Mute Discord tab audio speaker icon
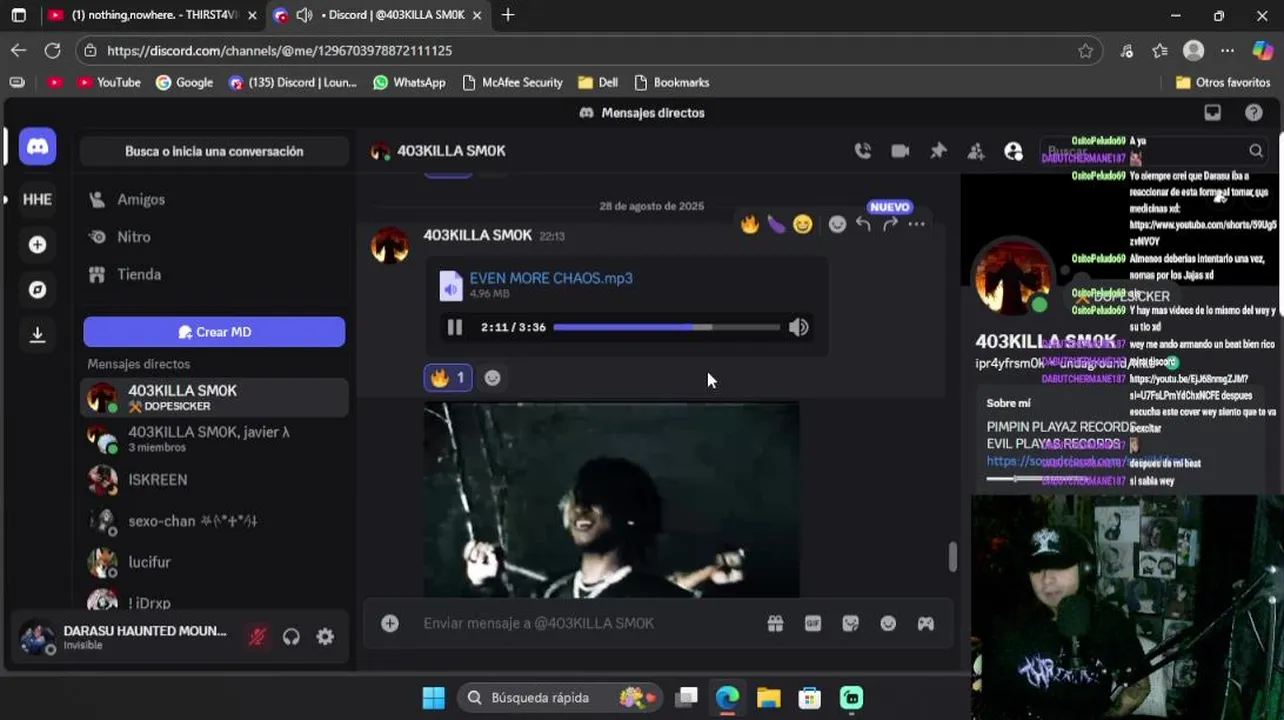The height and width of the screenshot is (720, 1284). 303,15
